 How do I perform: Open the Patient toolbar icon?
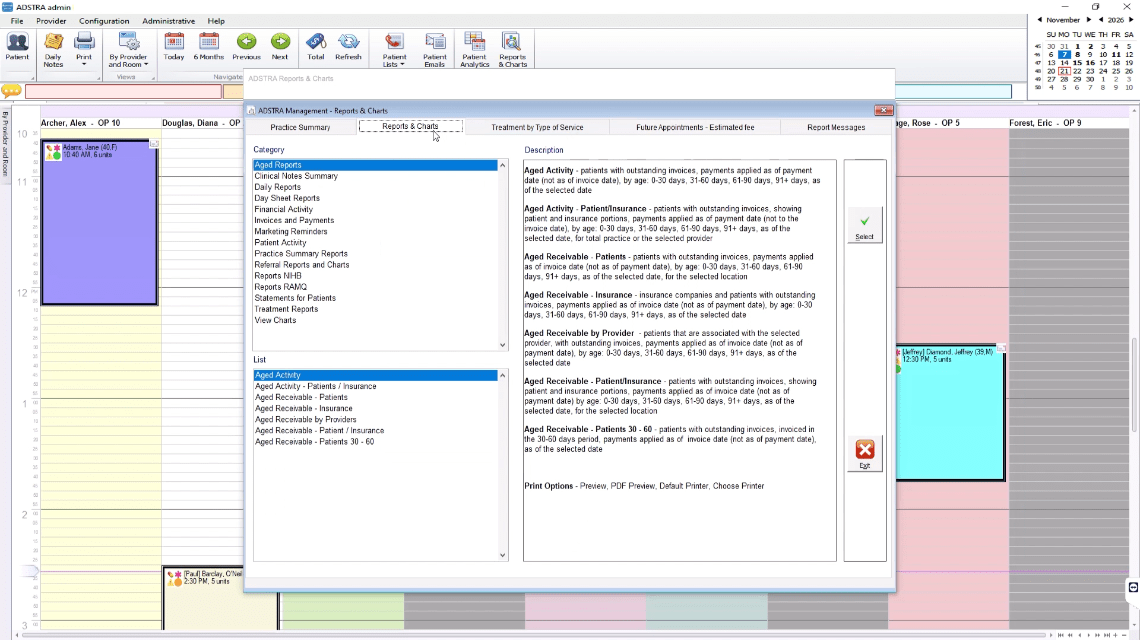point(17,47)
